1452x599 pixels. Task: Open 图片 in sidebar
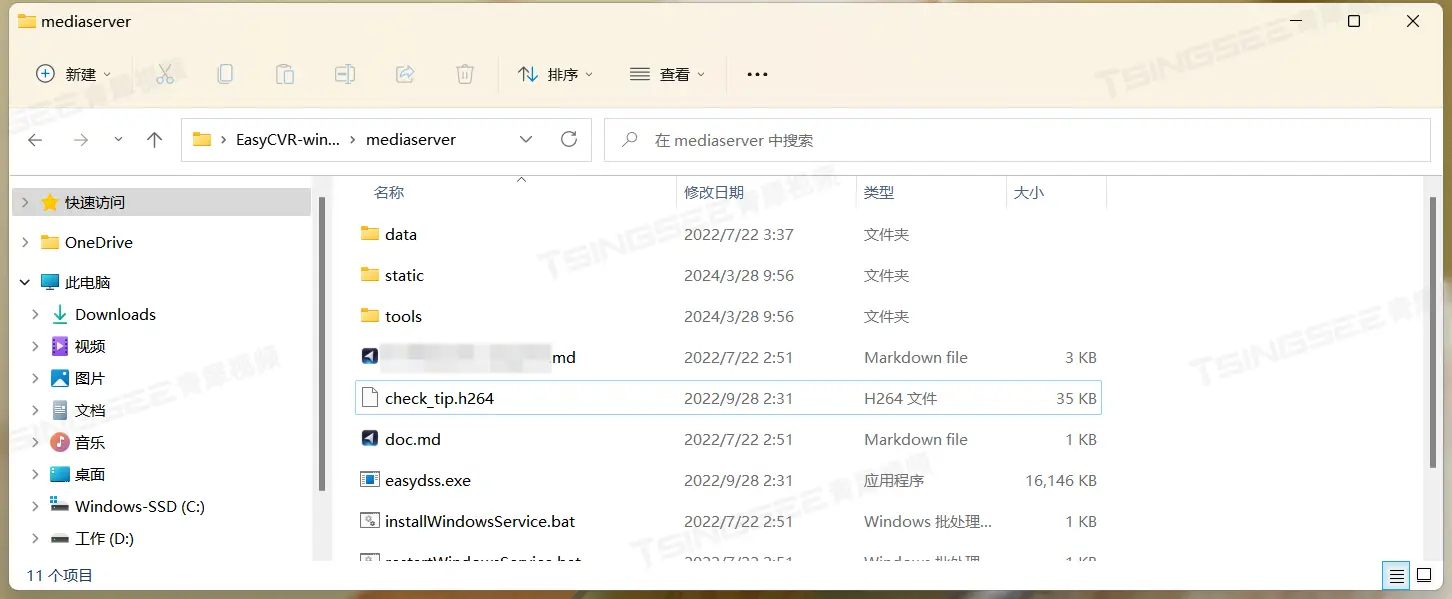click(x=90, y=378)
